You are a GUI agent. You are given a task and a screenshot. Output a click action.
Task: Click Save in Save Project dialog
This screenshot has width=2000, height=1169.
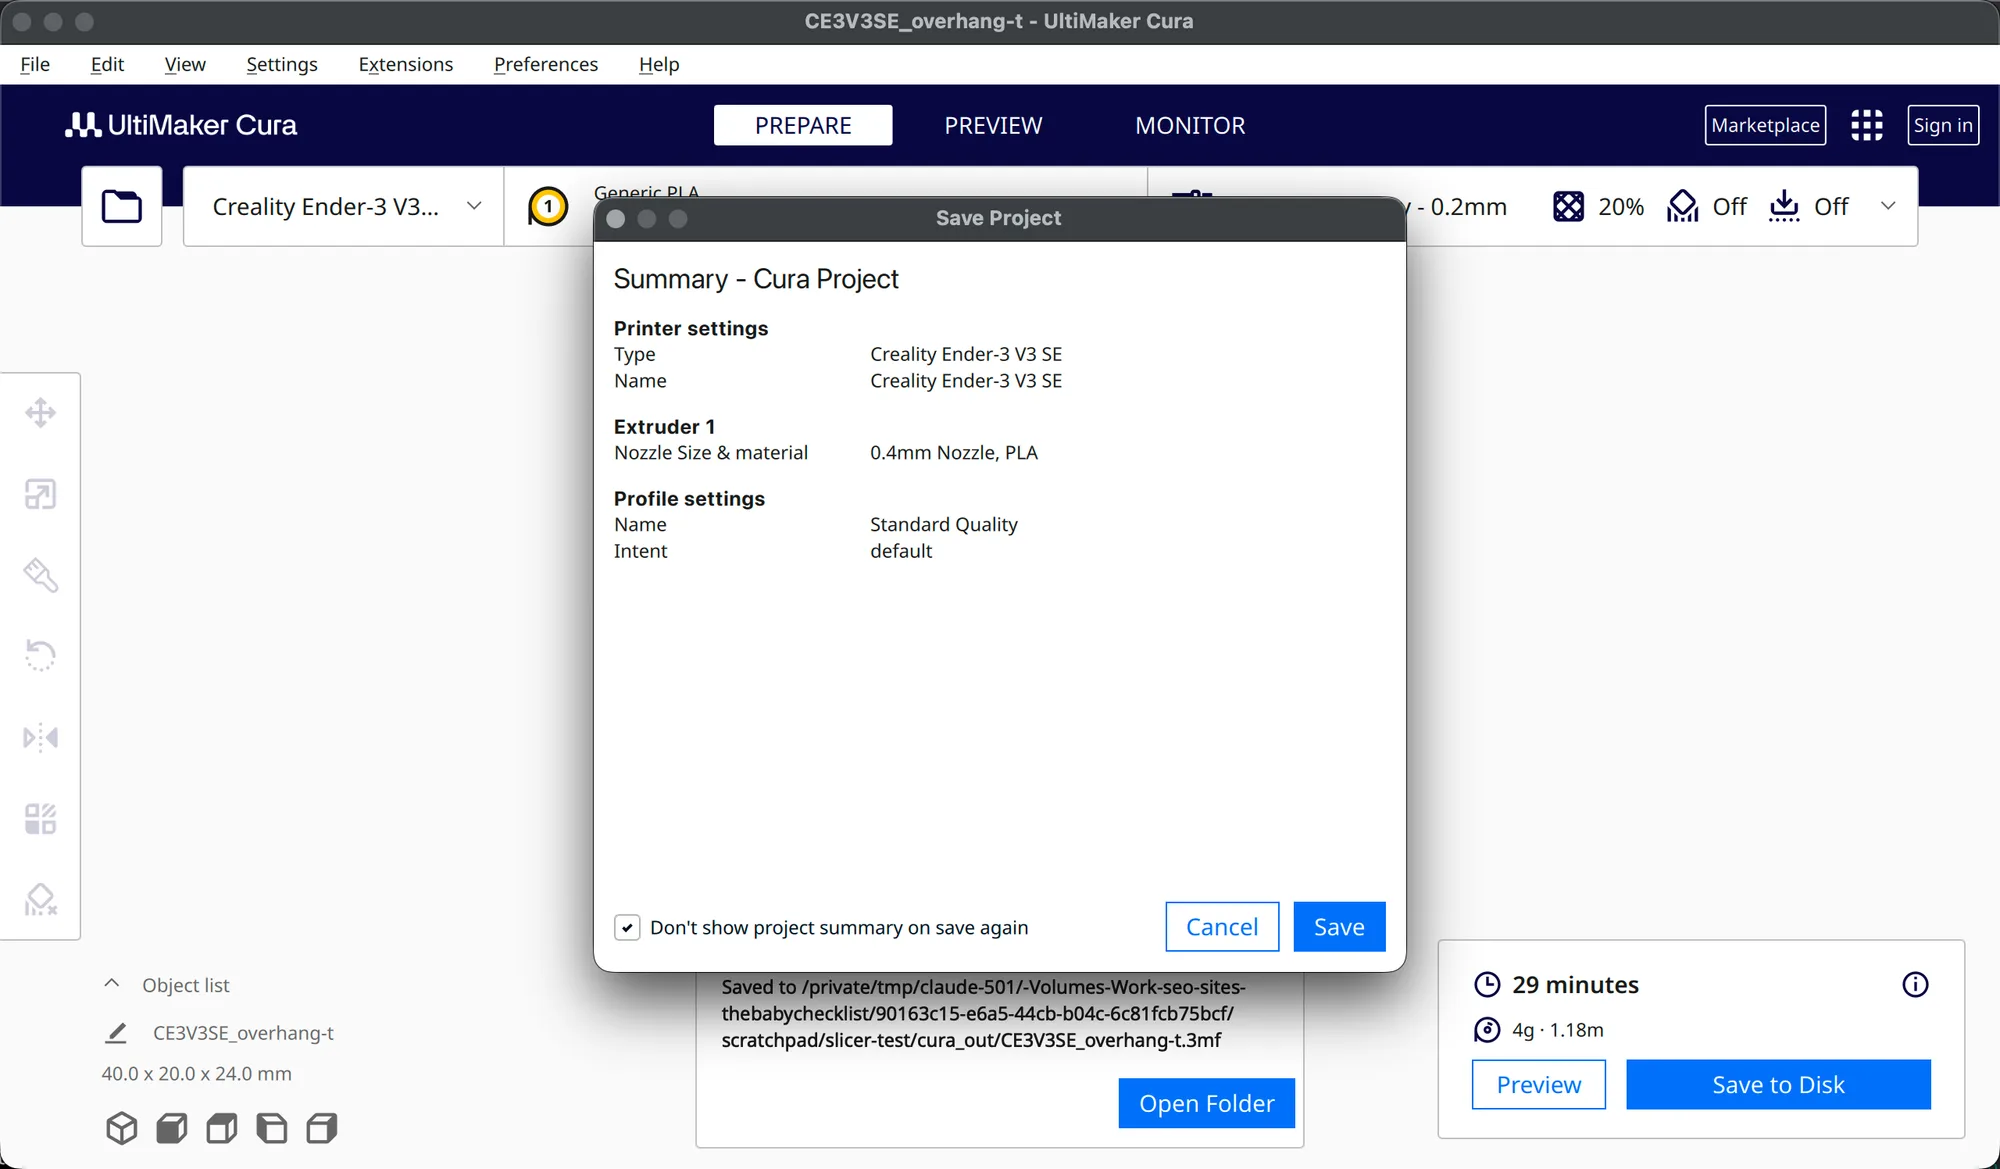pos(1339,927)
